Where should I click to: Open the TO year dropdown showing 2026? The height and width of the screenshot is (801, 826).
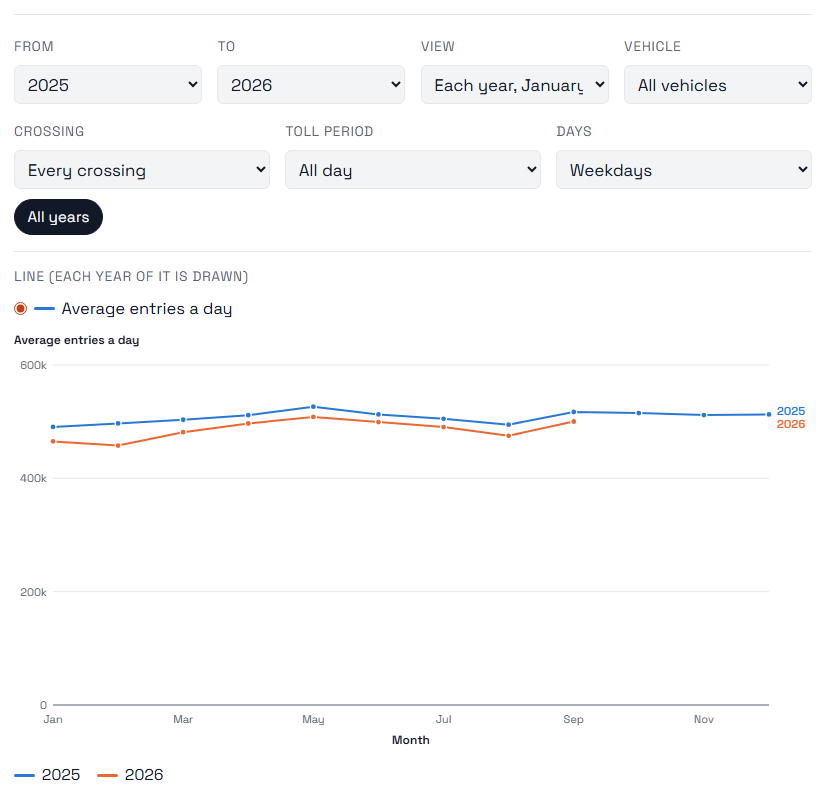point(311,85)
